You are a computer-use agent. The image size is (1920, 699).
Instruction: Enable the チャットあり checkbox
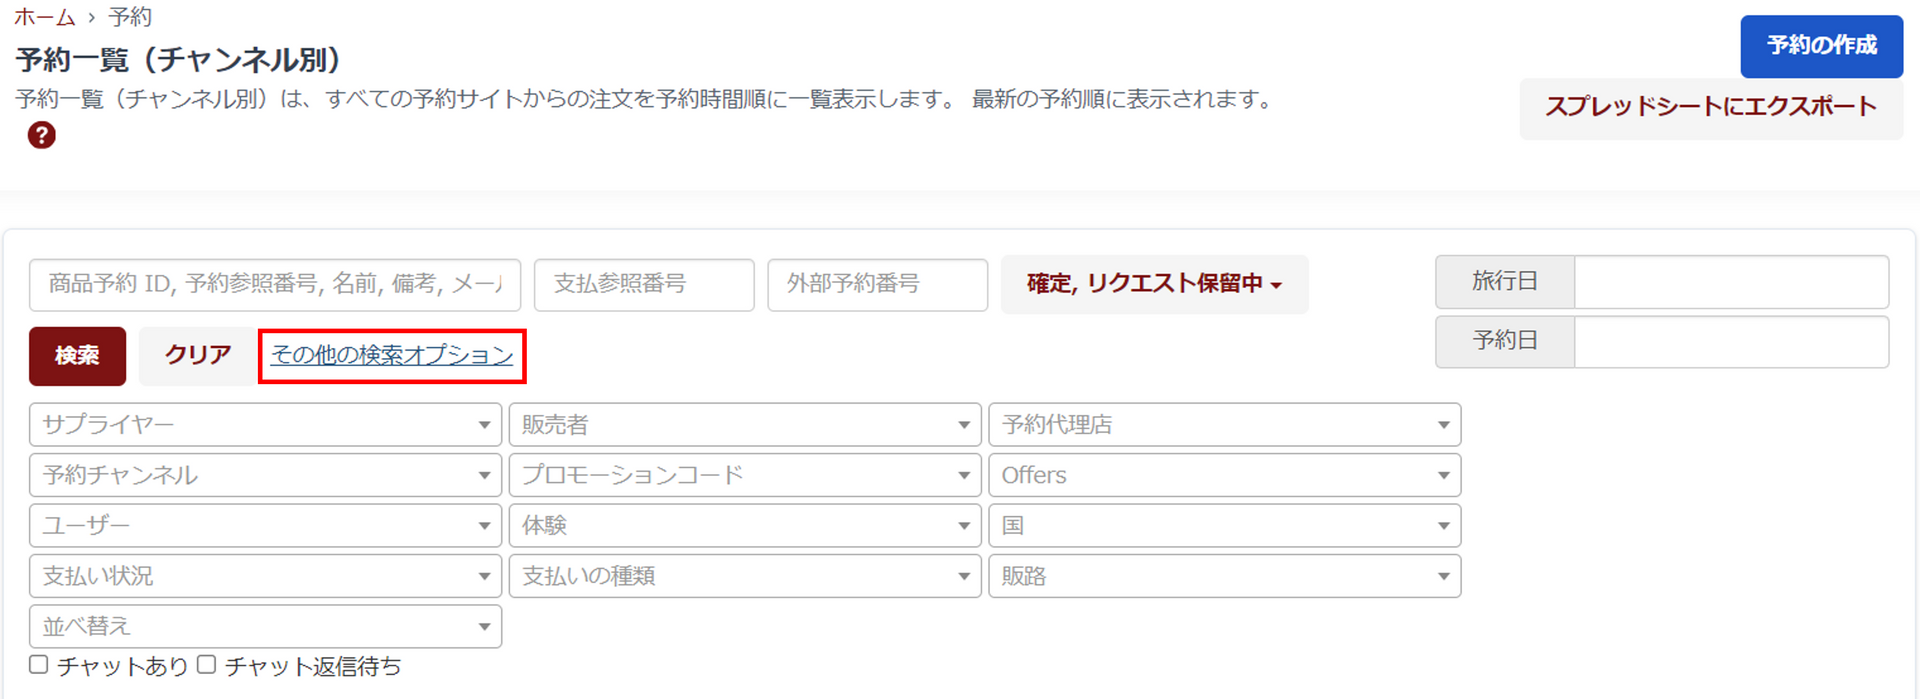pyautogui.click(x=39, y=665)
